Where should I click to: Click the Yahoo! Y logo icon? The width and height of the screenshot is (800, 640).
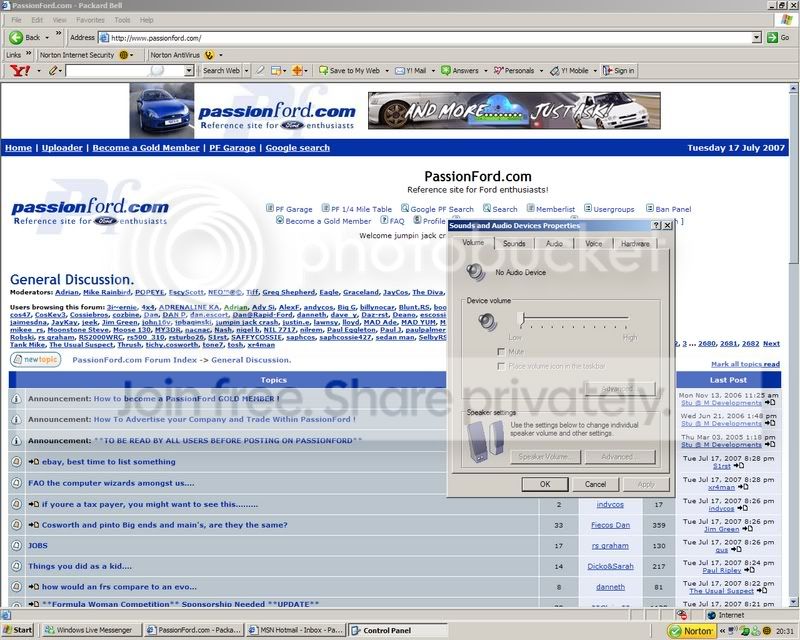tap(20, 70)
